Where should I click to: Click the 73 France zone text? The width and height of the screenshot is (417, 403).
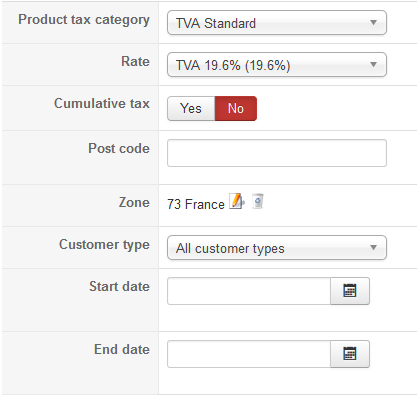click(x=196, y=204)
